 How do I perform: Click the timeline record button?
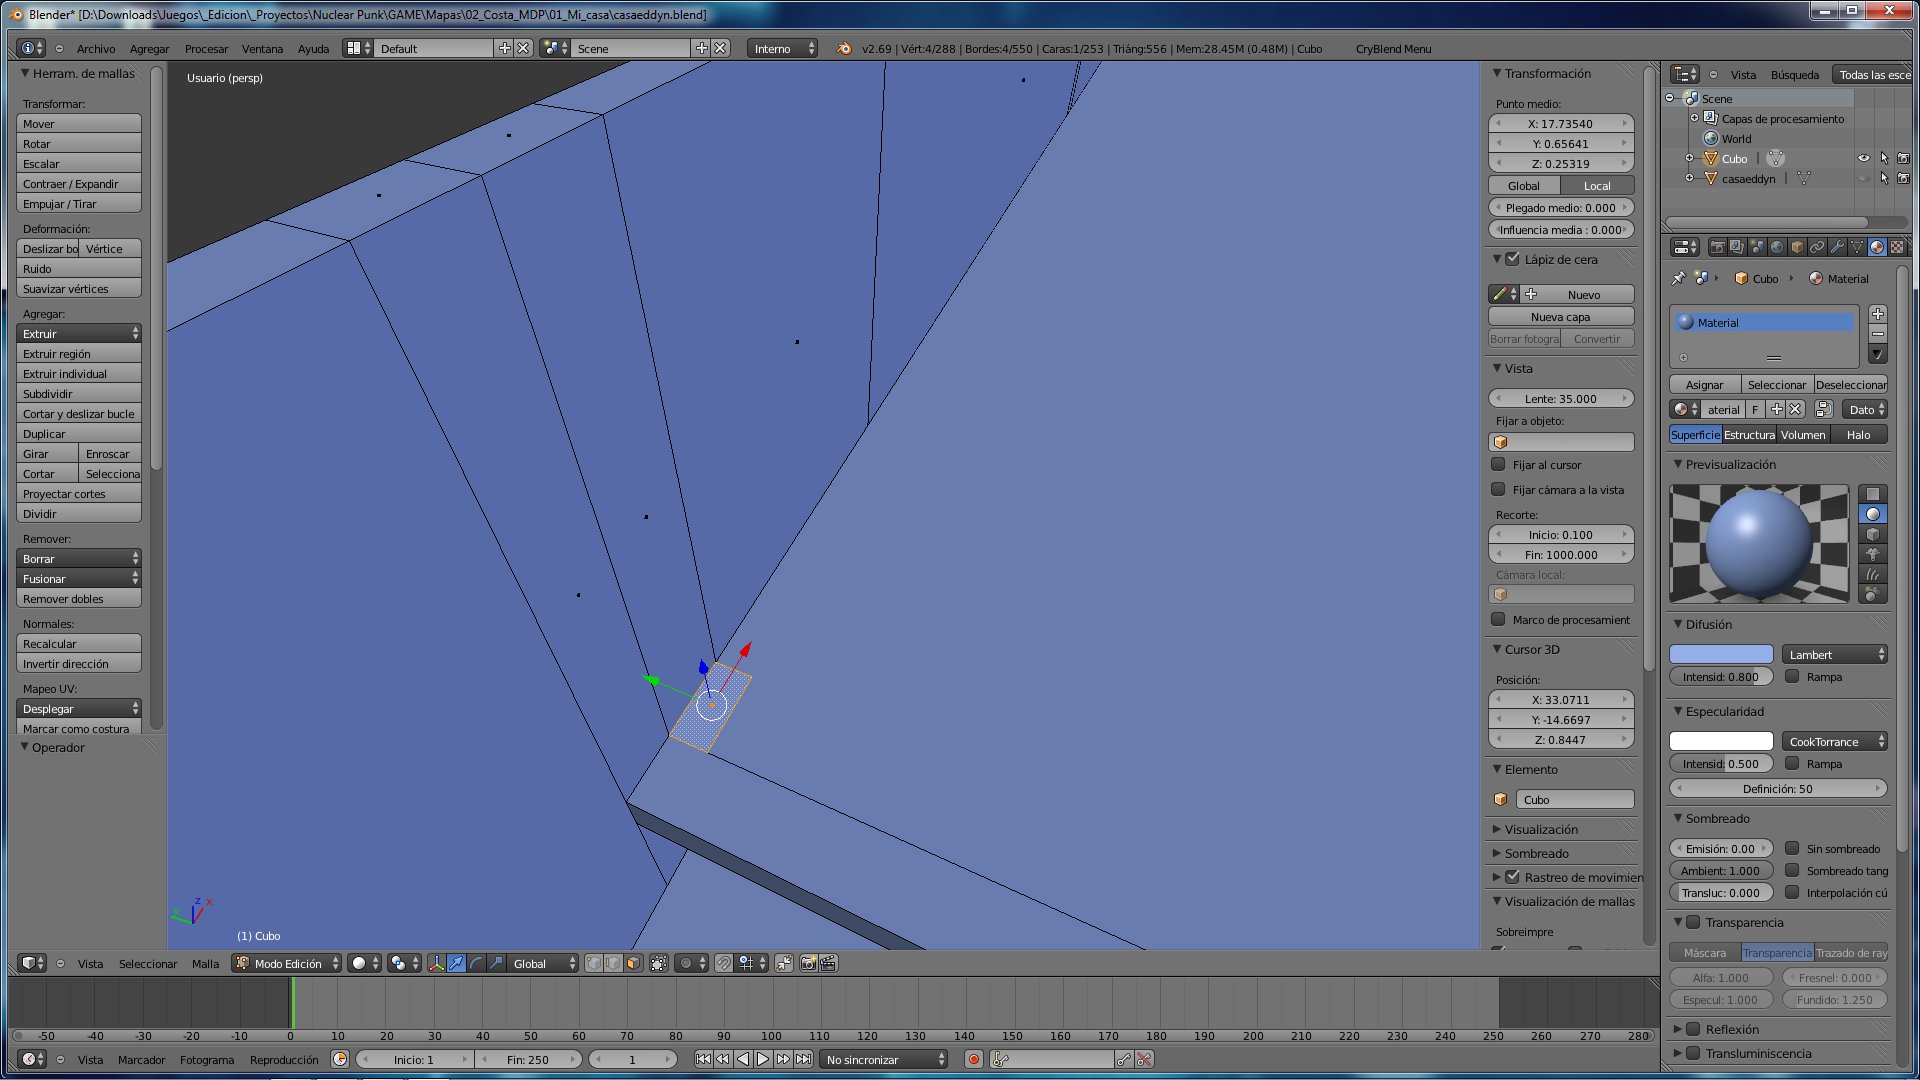[x=973, y=1059]
